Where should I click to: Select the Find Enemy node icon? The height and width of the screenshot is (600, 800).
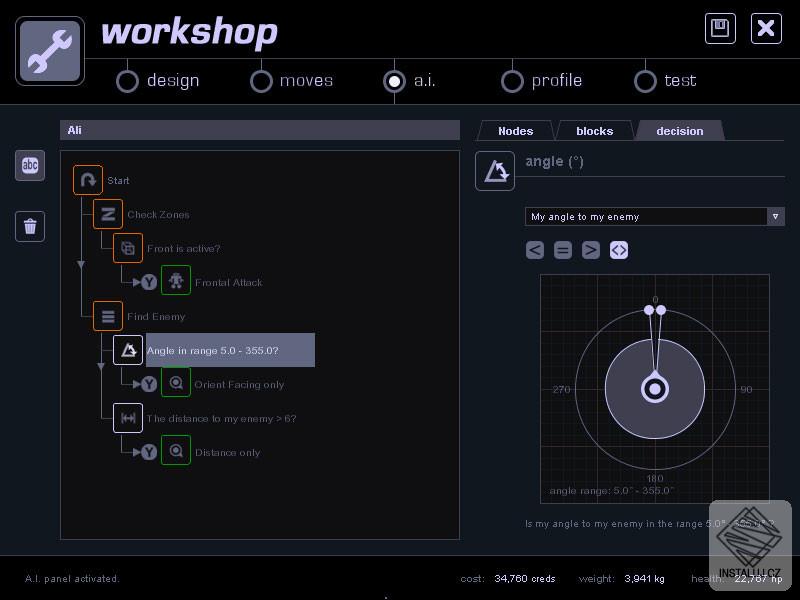point(108,316)
